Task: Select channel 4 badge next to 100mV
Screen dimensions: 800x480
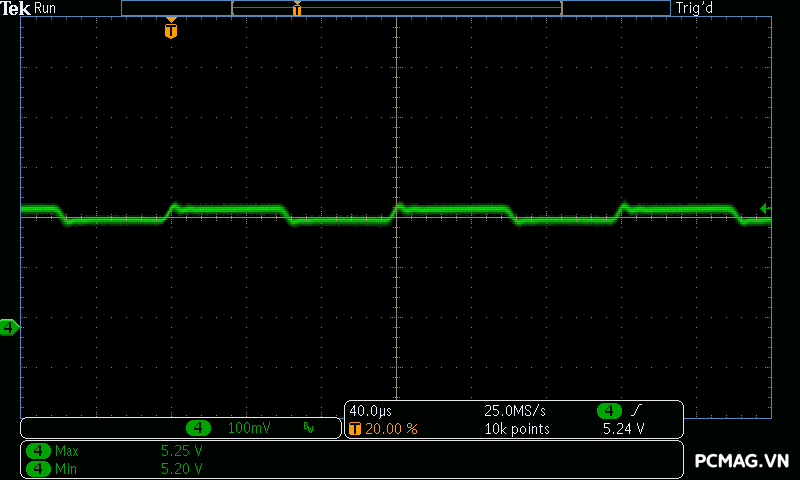Action: click(199, 428)
